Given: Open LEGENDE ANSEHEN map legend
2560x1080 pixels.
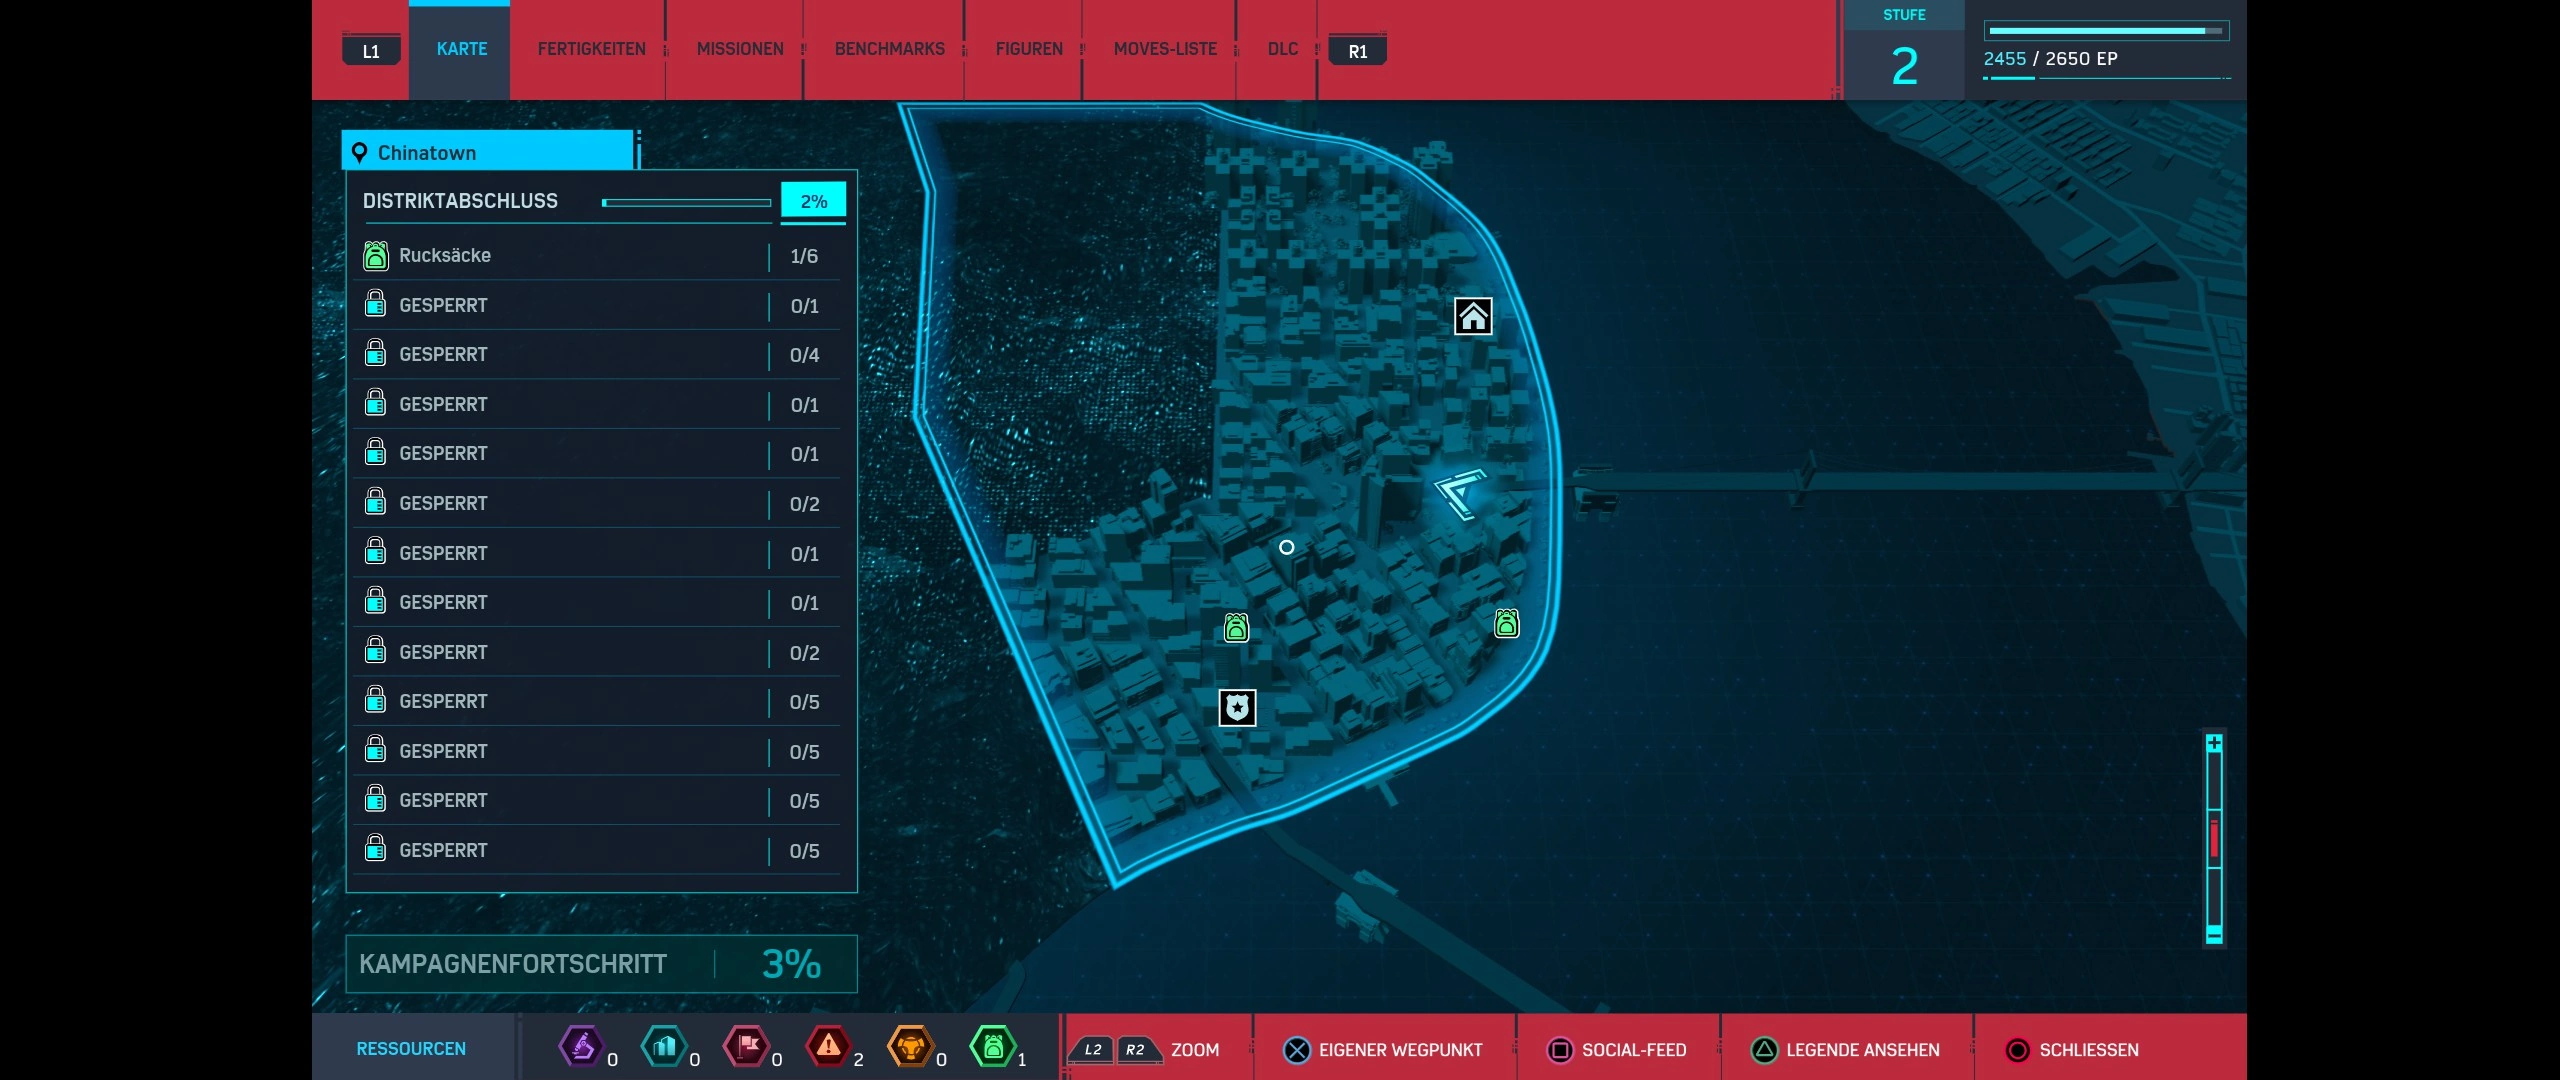Looking at the screenshot, I should coord(1863,1050).
